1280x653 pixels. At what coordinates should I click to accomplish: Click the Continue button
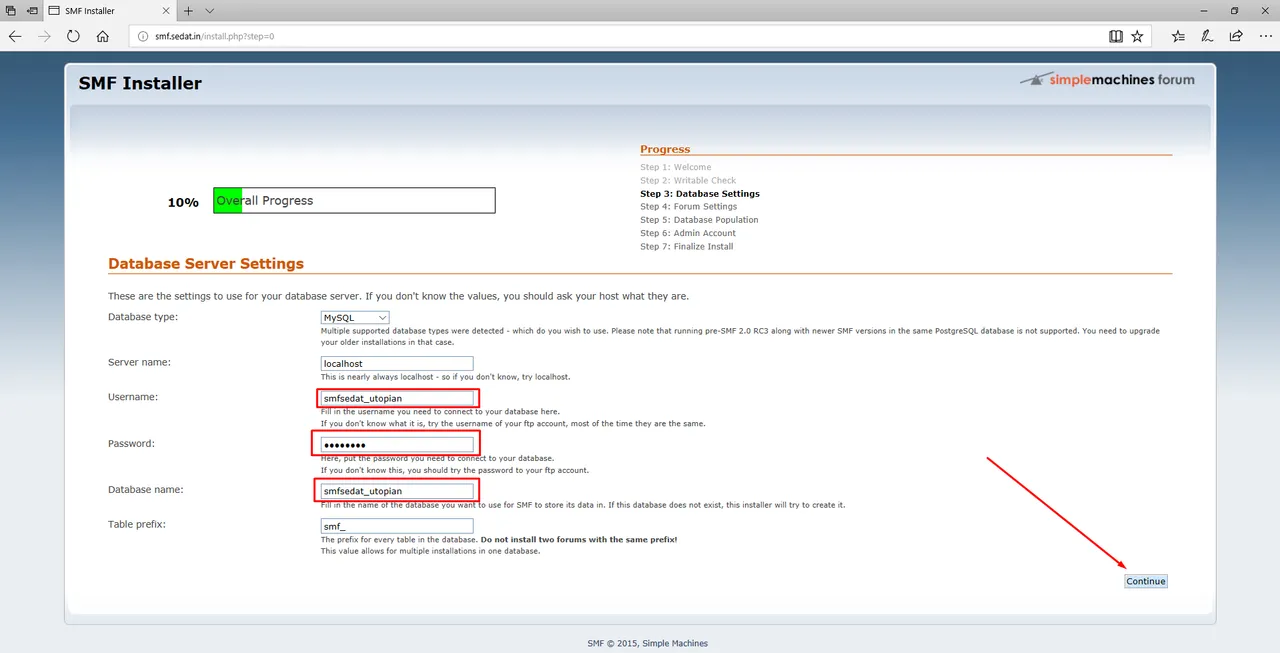coord(1146,581)
